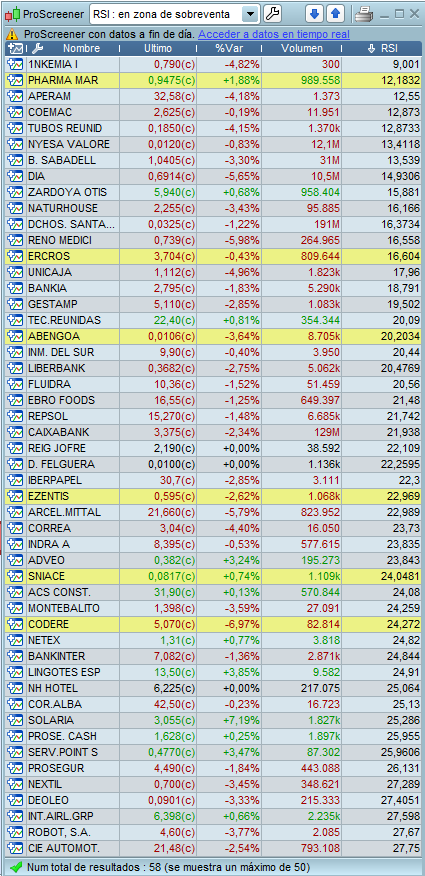The image size is (425, 876).
Task: Open chart icon for BANKINTER
Action: click(15, 656)
